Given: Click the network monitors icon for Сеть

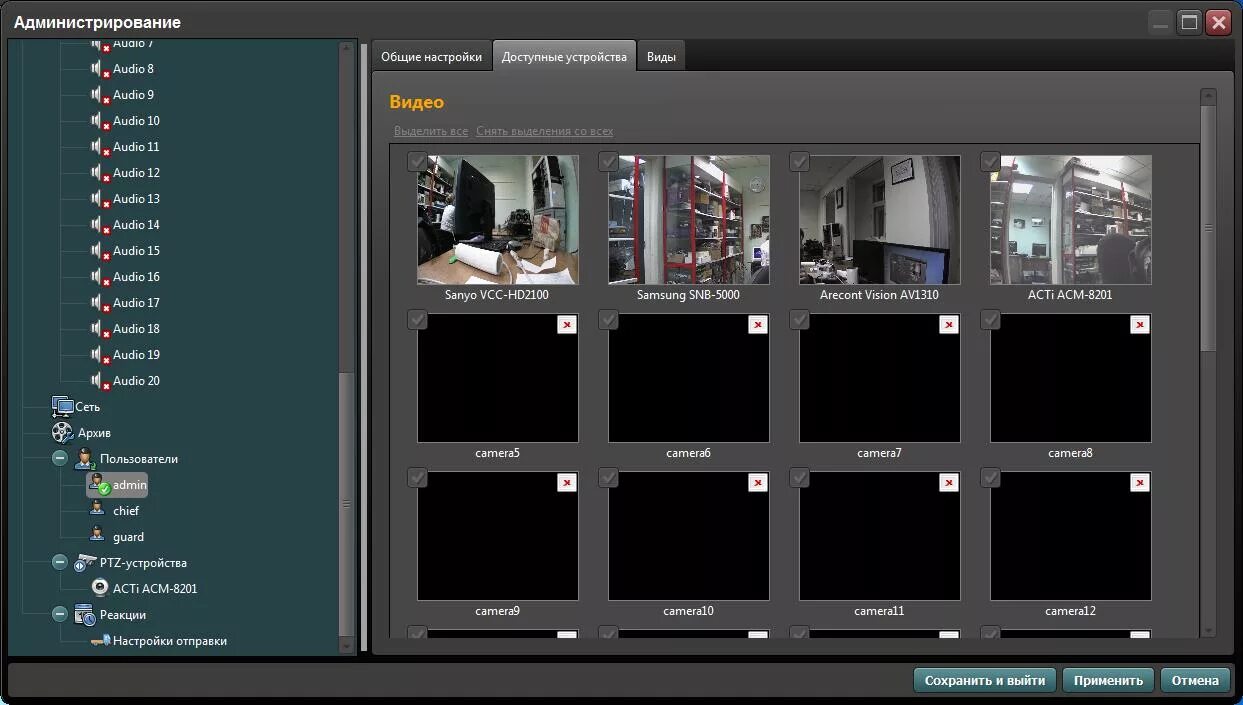Looking at the screenshot, I should pos(62,406).
